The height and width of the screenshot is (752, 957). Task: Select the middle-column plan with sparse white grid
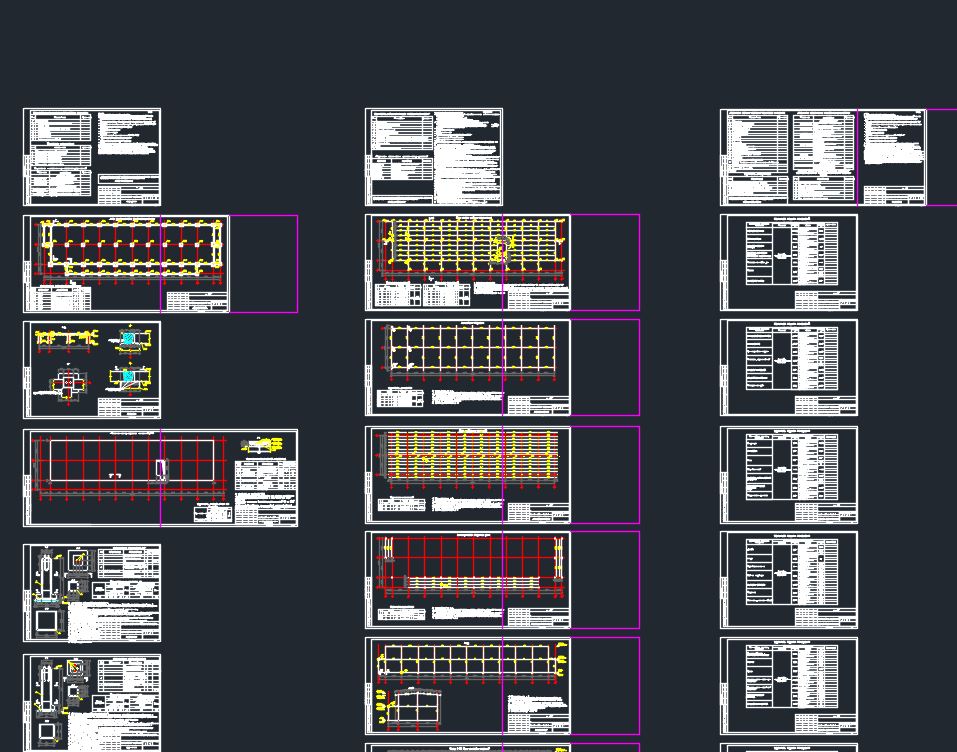click(x=468, y=367)
